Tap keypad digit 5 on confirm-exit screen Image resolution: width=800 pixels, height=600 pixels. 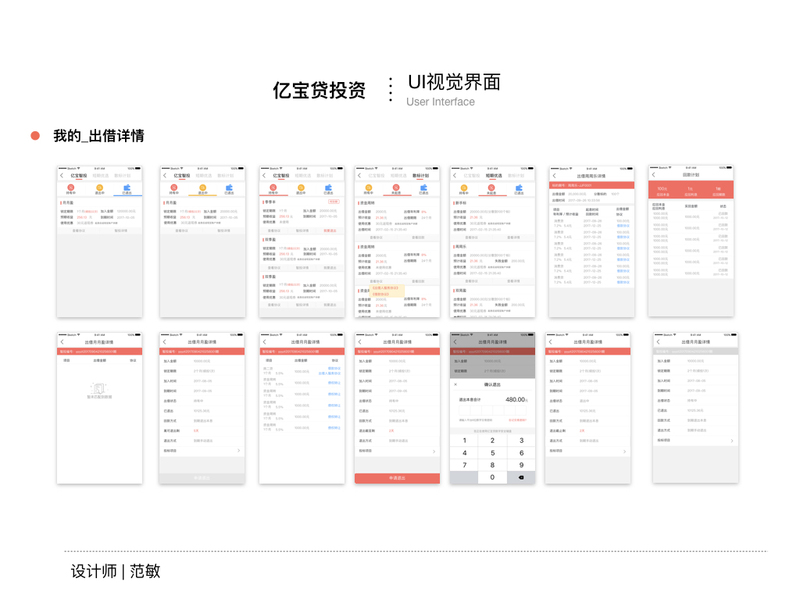point(492,453)
